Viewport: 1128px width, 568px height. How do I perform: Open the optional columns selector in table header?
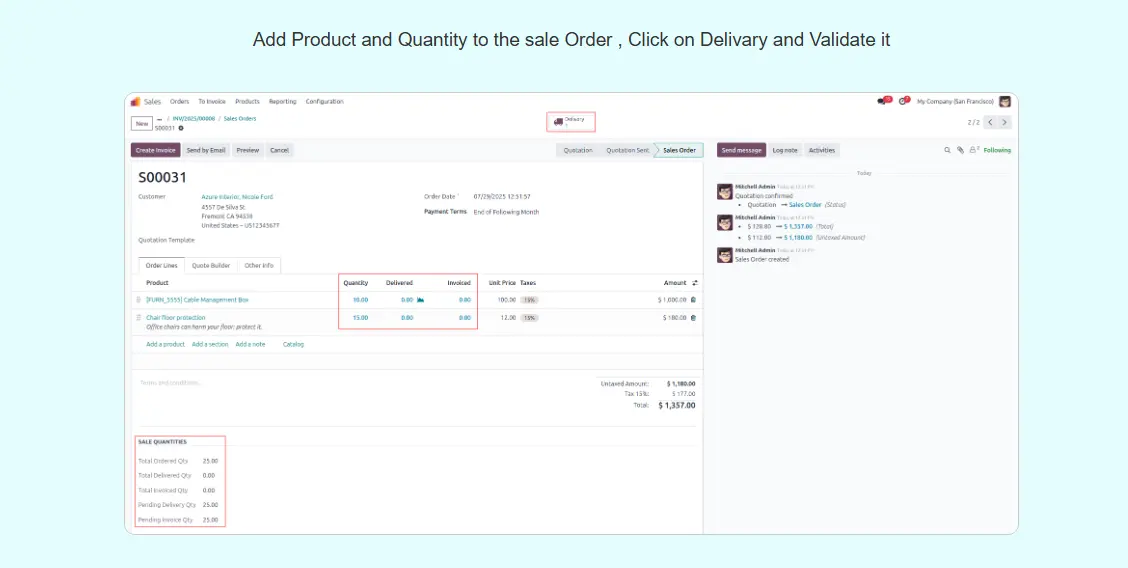point(695,283)
